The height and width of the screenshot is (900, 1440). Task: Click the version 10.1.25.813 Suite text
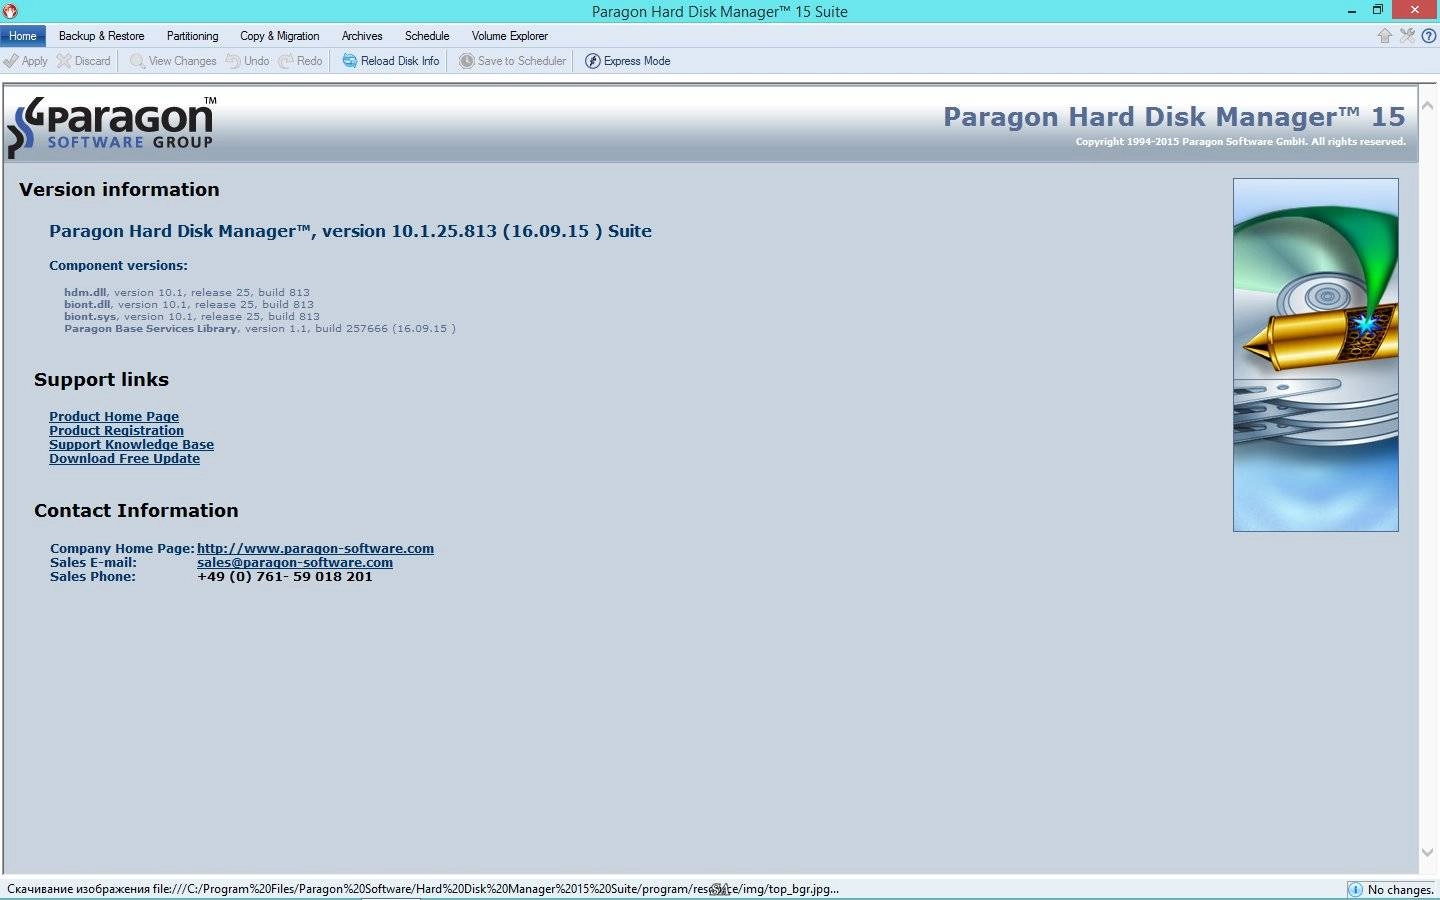[350, 231]
